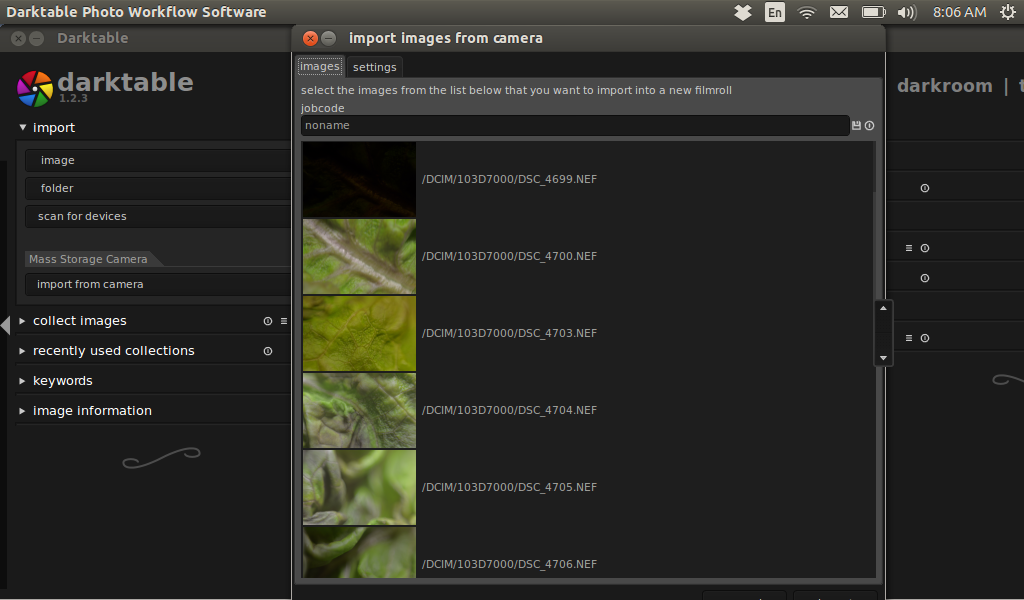Click the jobcode store preset icon

[x=856, y=126]
